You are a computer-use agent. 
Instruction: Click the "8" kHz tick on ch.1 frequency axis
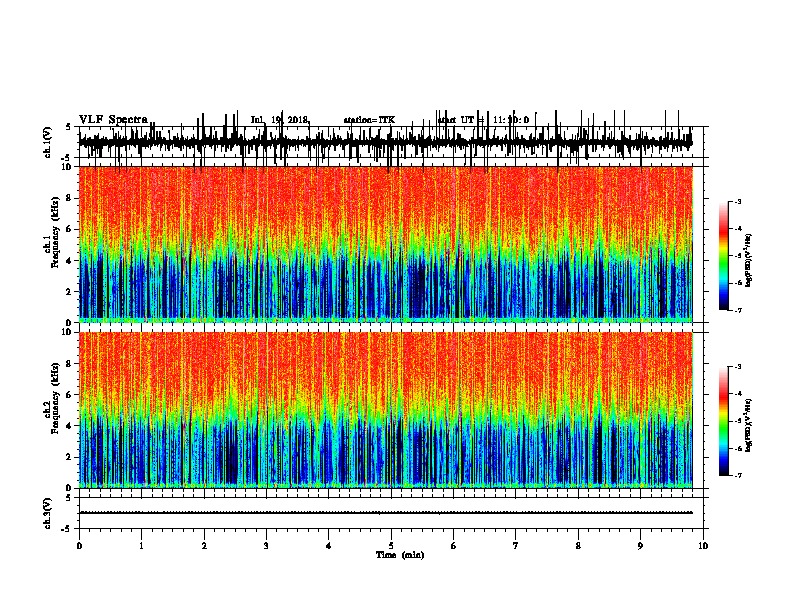pyautogui.click(x=70, y=198)
